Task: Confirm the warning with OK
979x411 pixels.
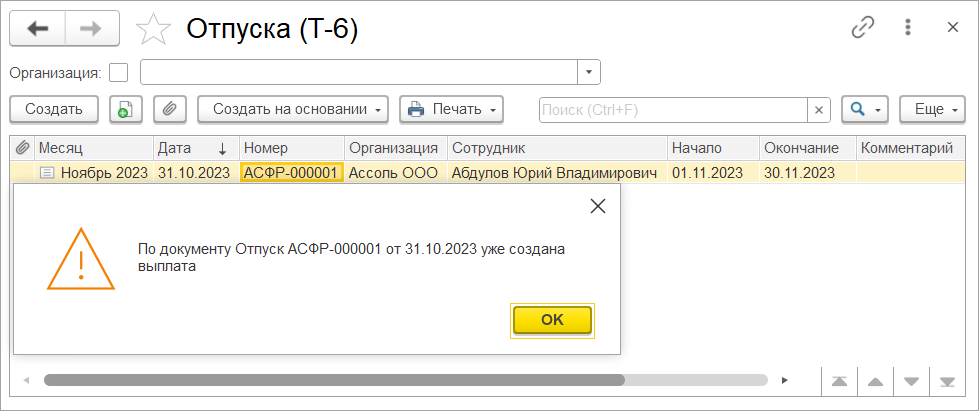Action: point(552,320)
